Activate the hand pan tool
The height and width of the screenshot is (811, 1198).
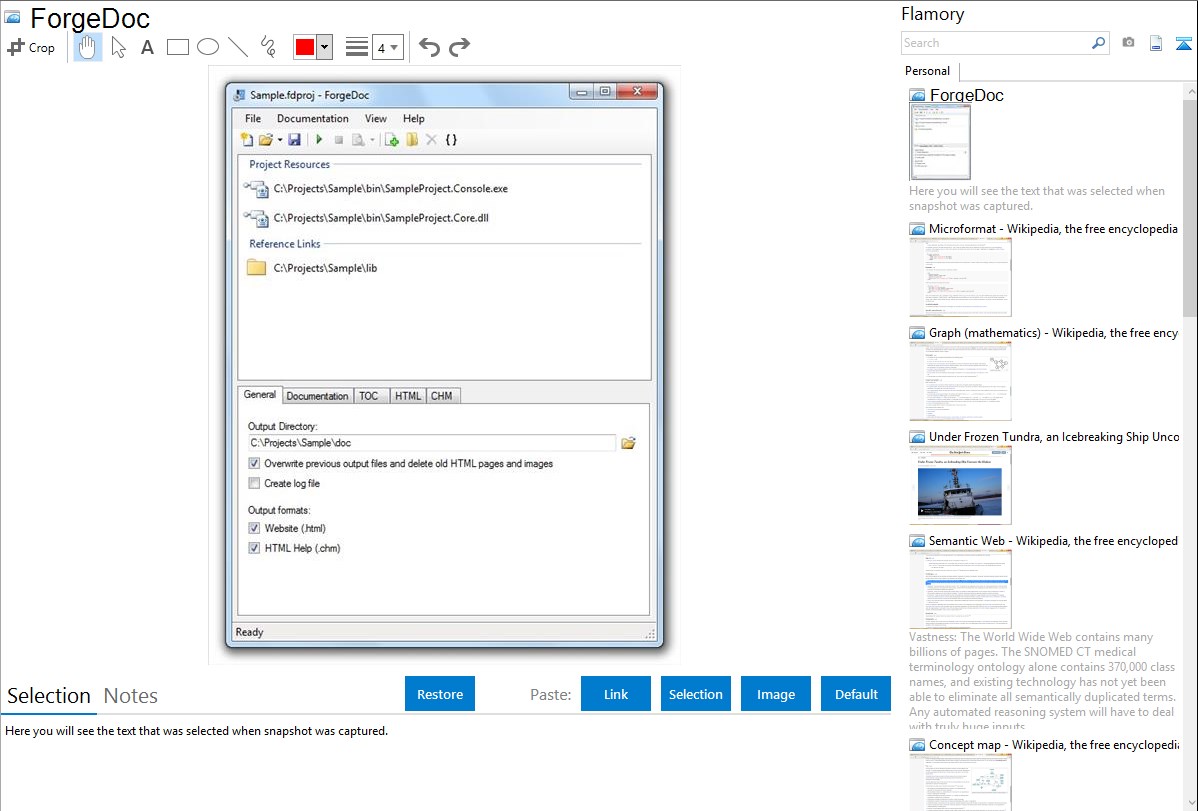[x=87, y=47]
